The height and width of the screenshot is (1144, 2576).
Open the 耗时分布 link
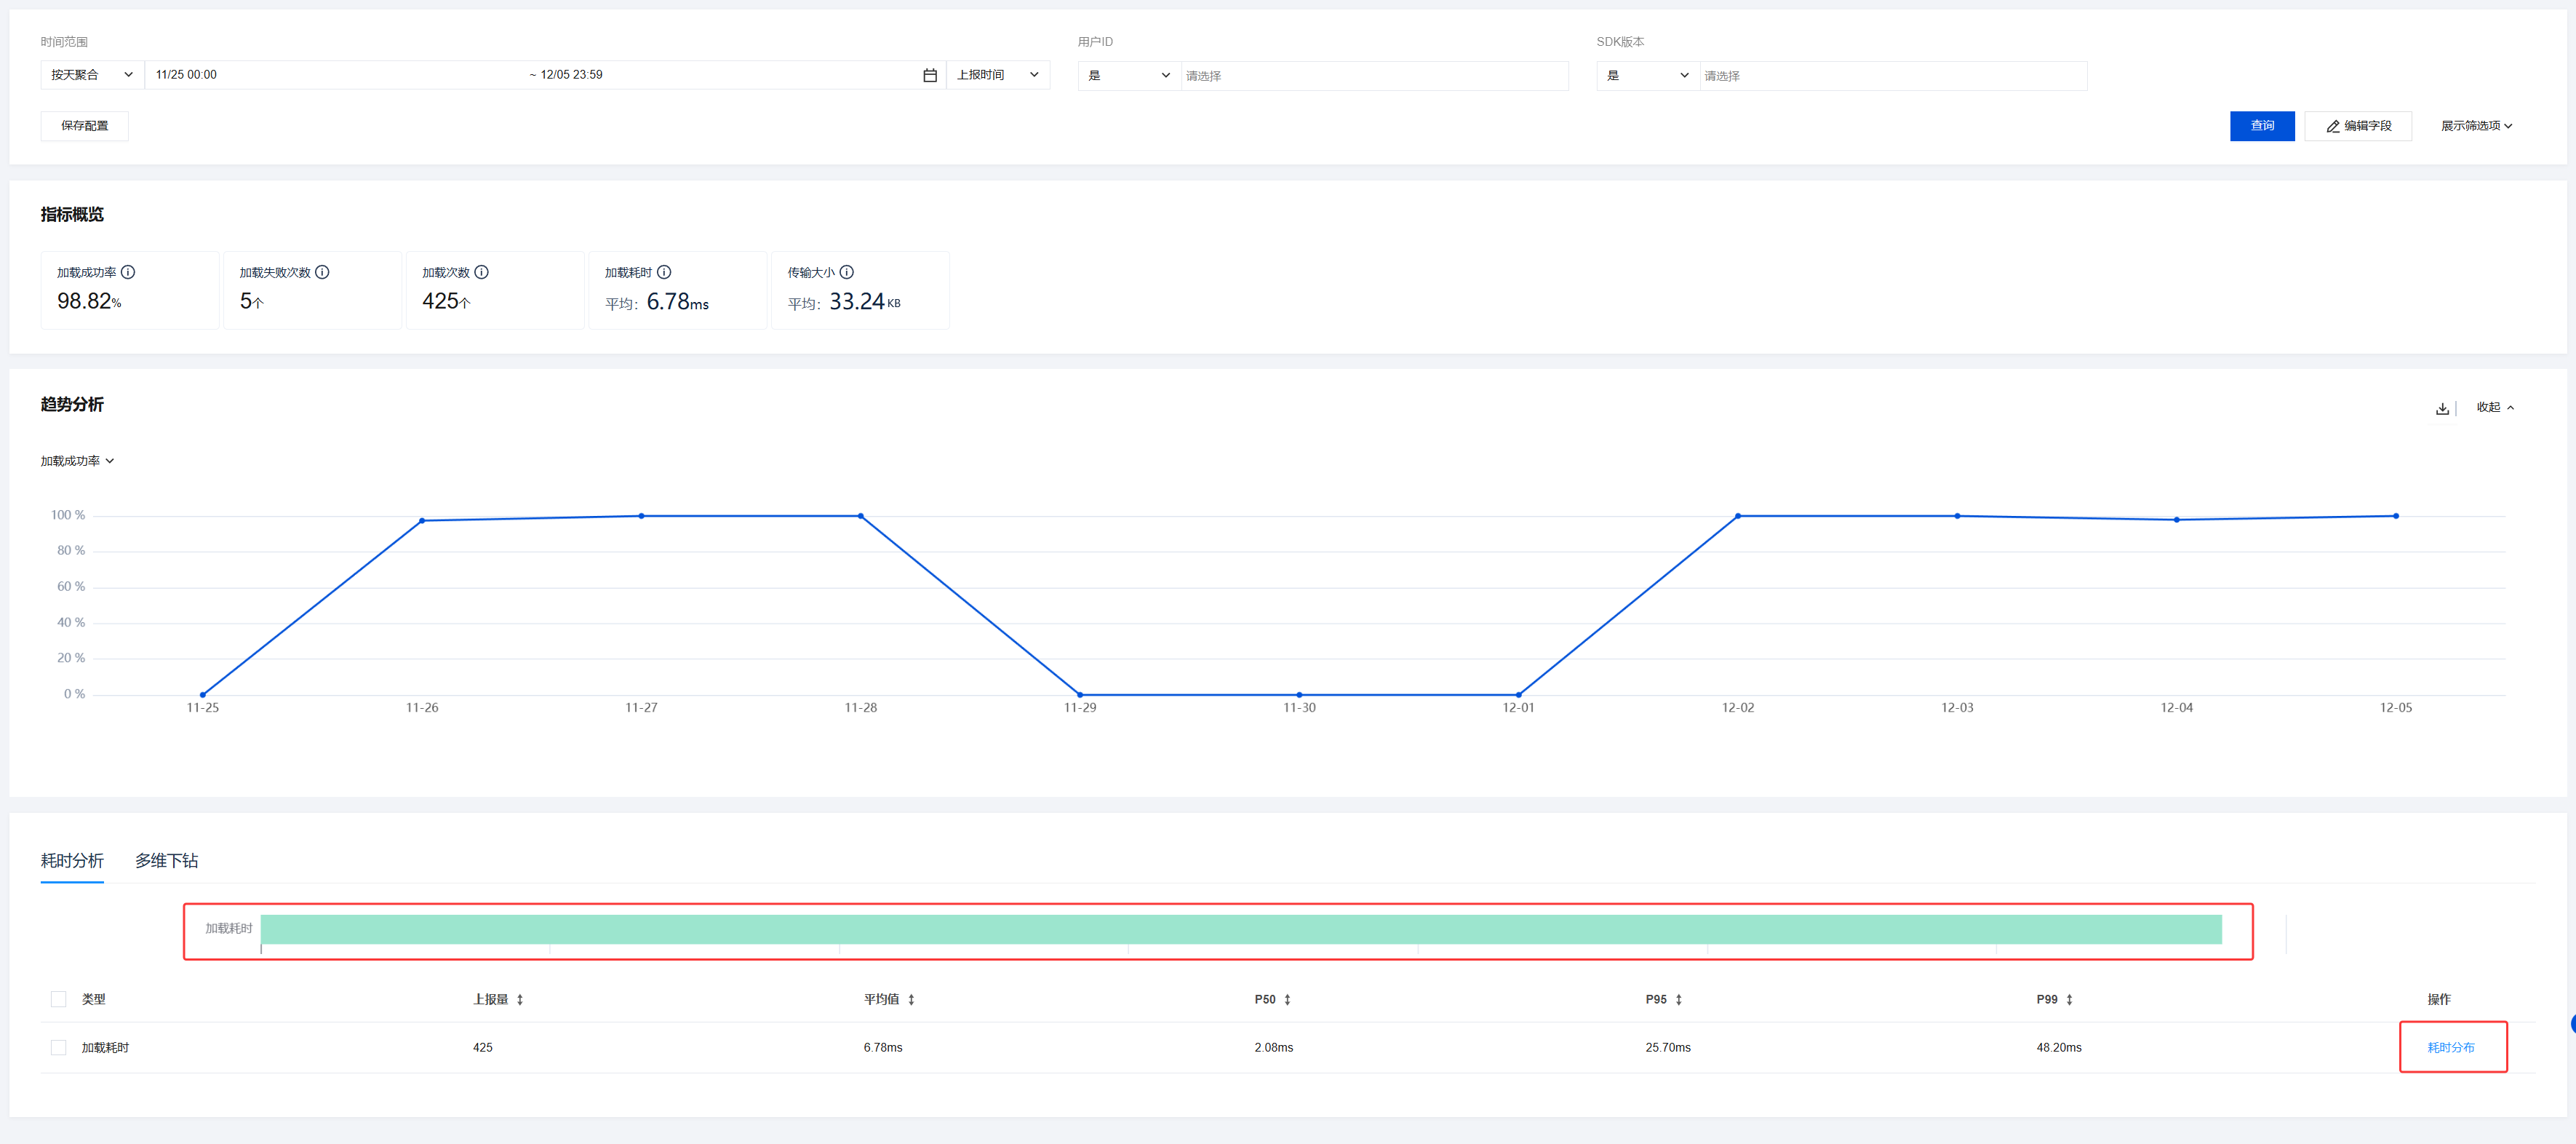click(2450, 1047)
